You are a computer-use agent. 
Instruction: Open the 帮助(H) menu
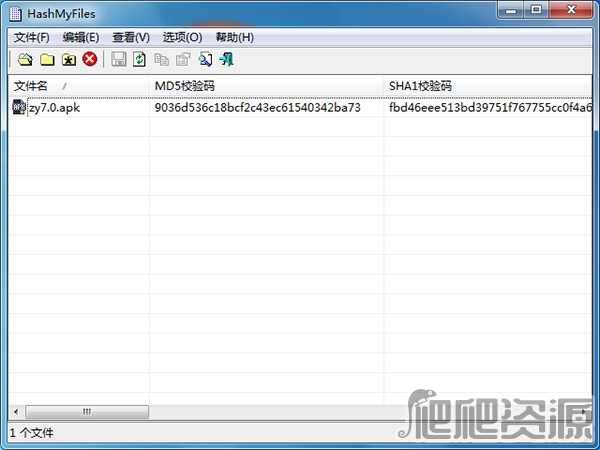(235, 38)
